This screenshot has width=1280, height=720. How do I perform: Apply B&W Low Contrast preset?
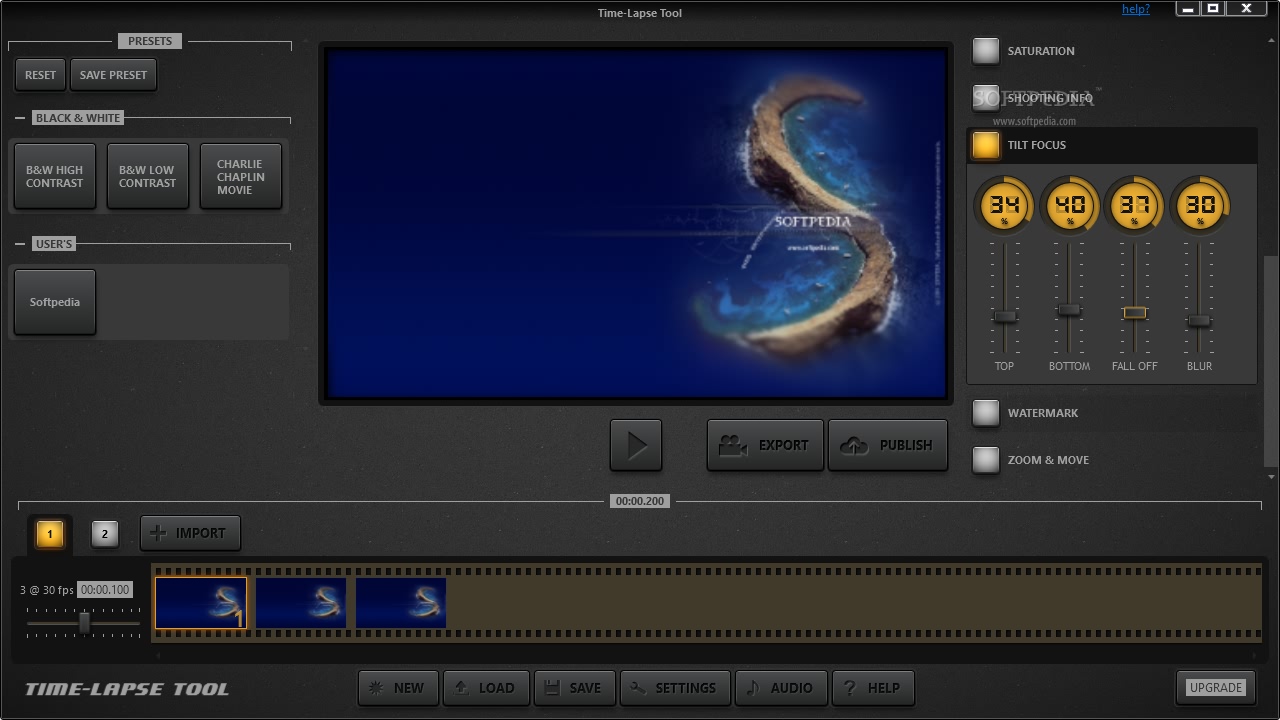click(x=148, y=177)
